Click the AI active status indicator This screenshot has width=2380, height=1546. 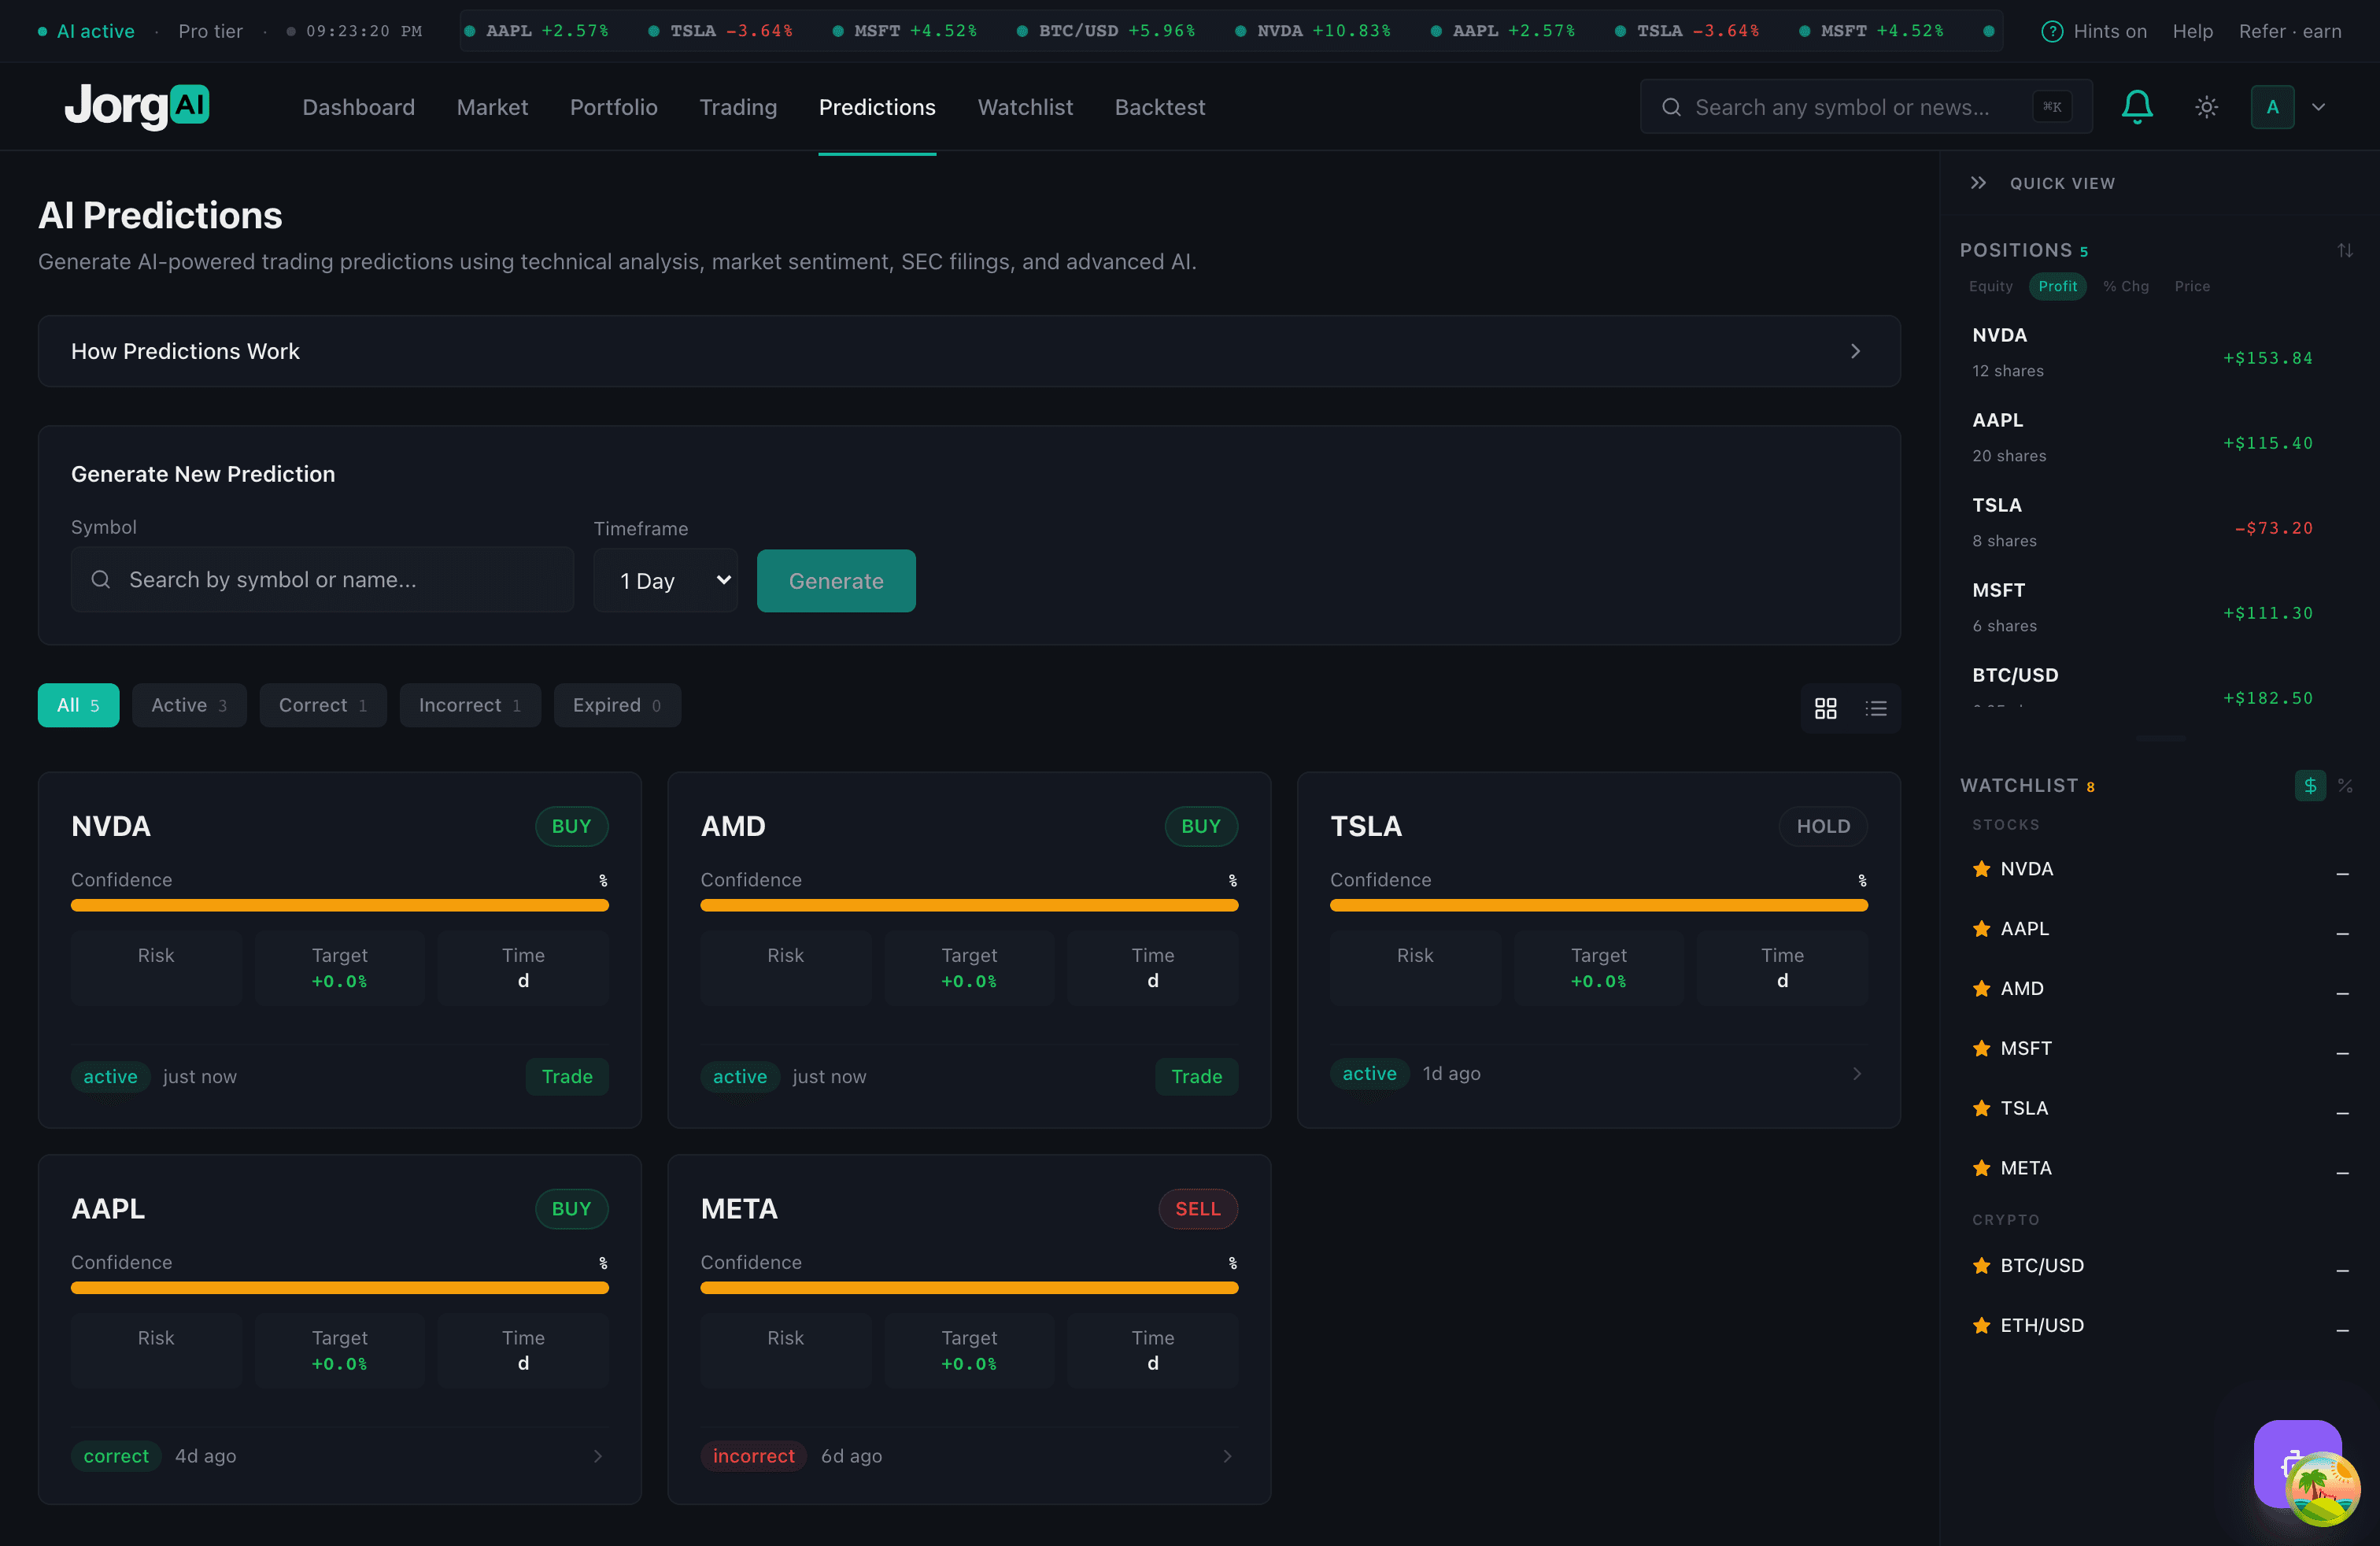coord(86,31)
